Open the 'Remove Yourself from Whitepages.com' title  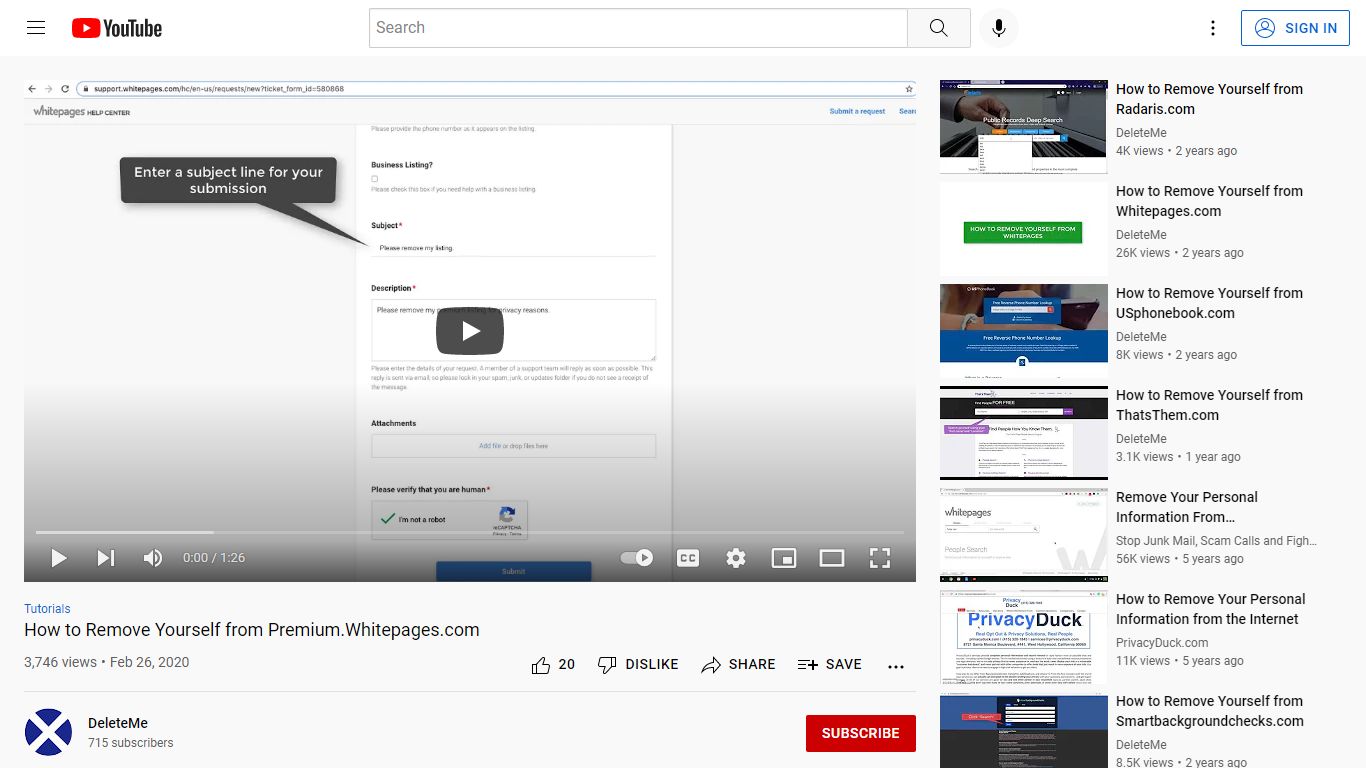click(1209, 201)
